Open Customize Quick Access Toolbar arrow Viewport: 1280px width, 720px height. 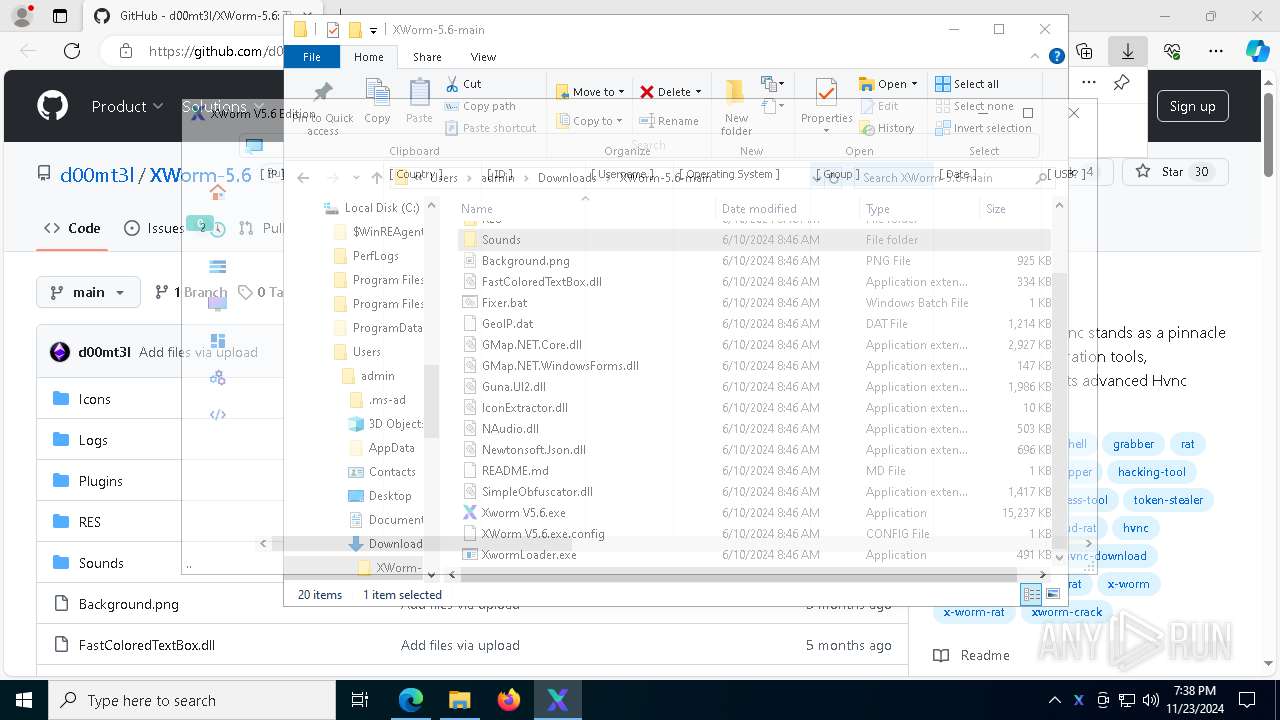pos(373,30)
